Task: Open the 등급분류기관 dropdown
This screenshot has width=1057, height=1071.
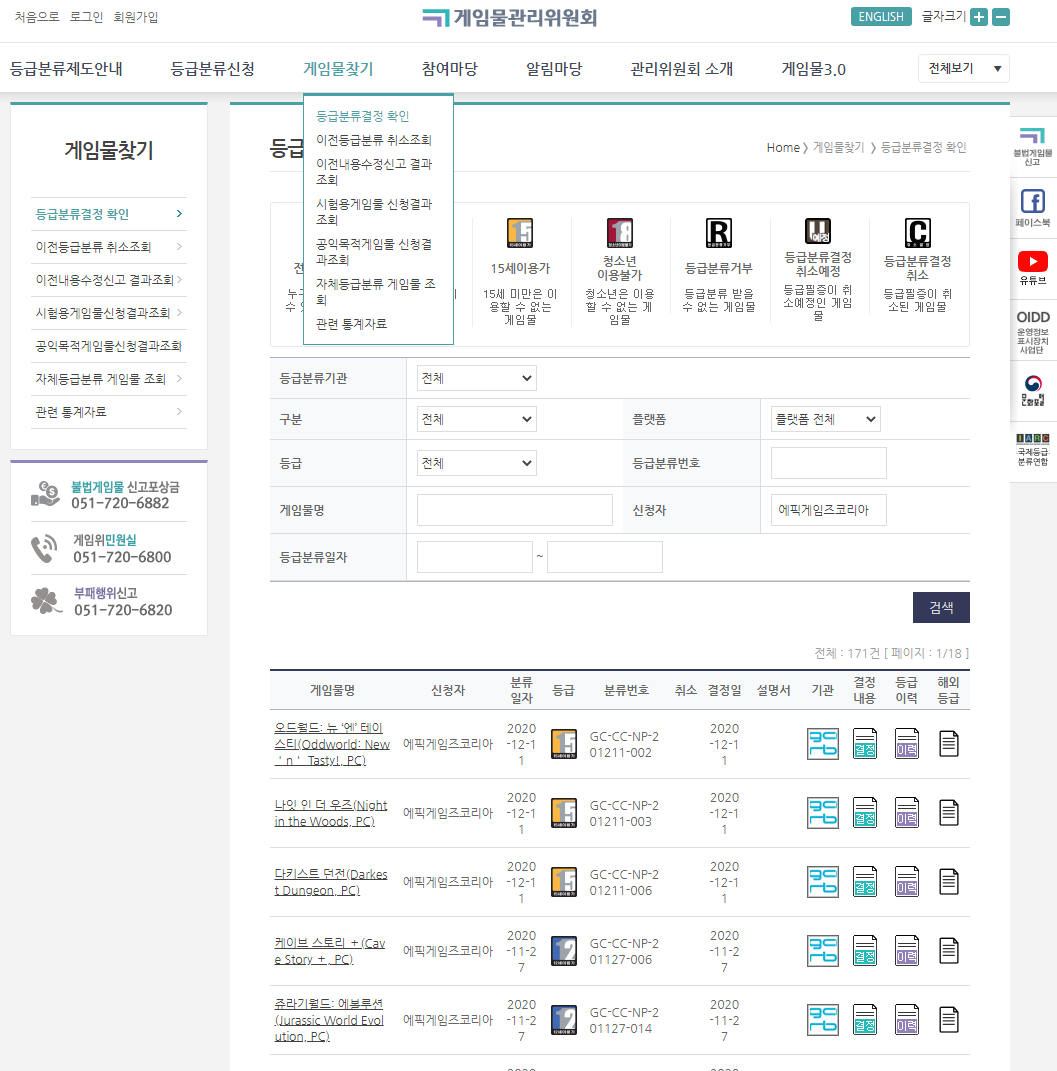Action: click(477, 378)
